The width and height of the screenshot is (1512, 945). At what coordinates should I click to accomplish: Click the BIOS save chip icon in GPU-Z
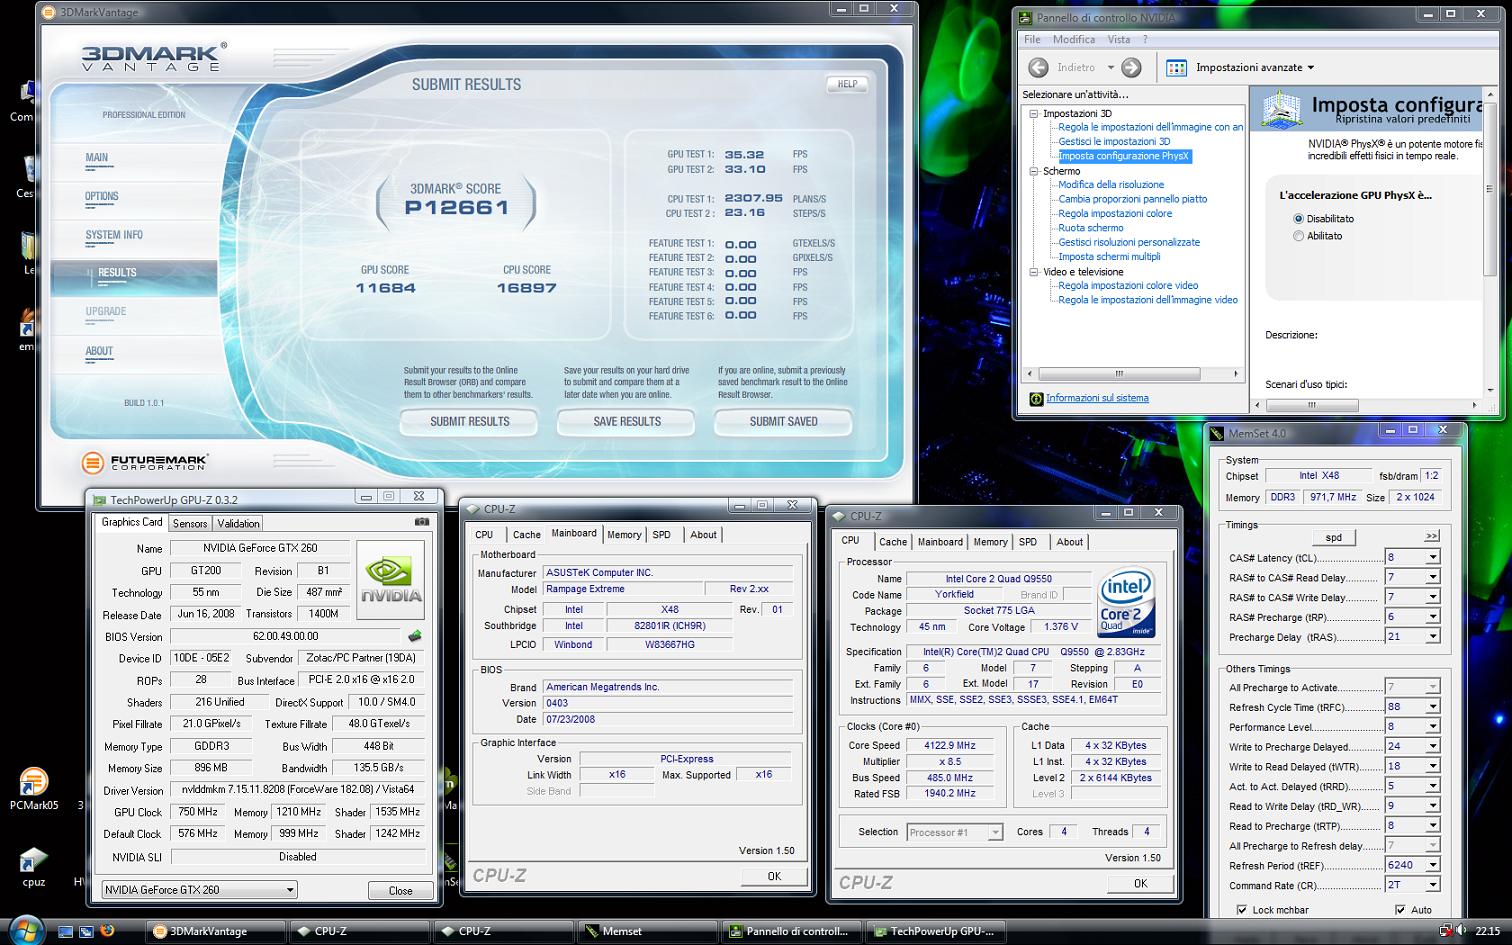[415, 636]
